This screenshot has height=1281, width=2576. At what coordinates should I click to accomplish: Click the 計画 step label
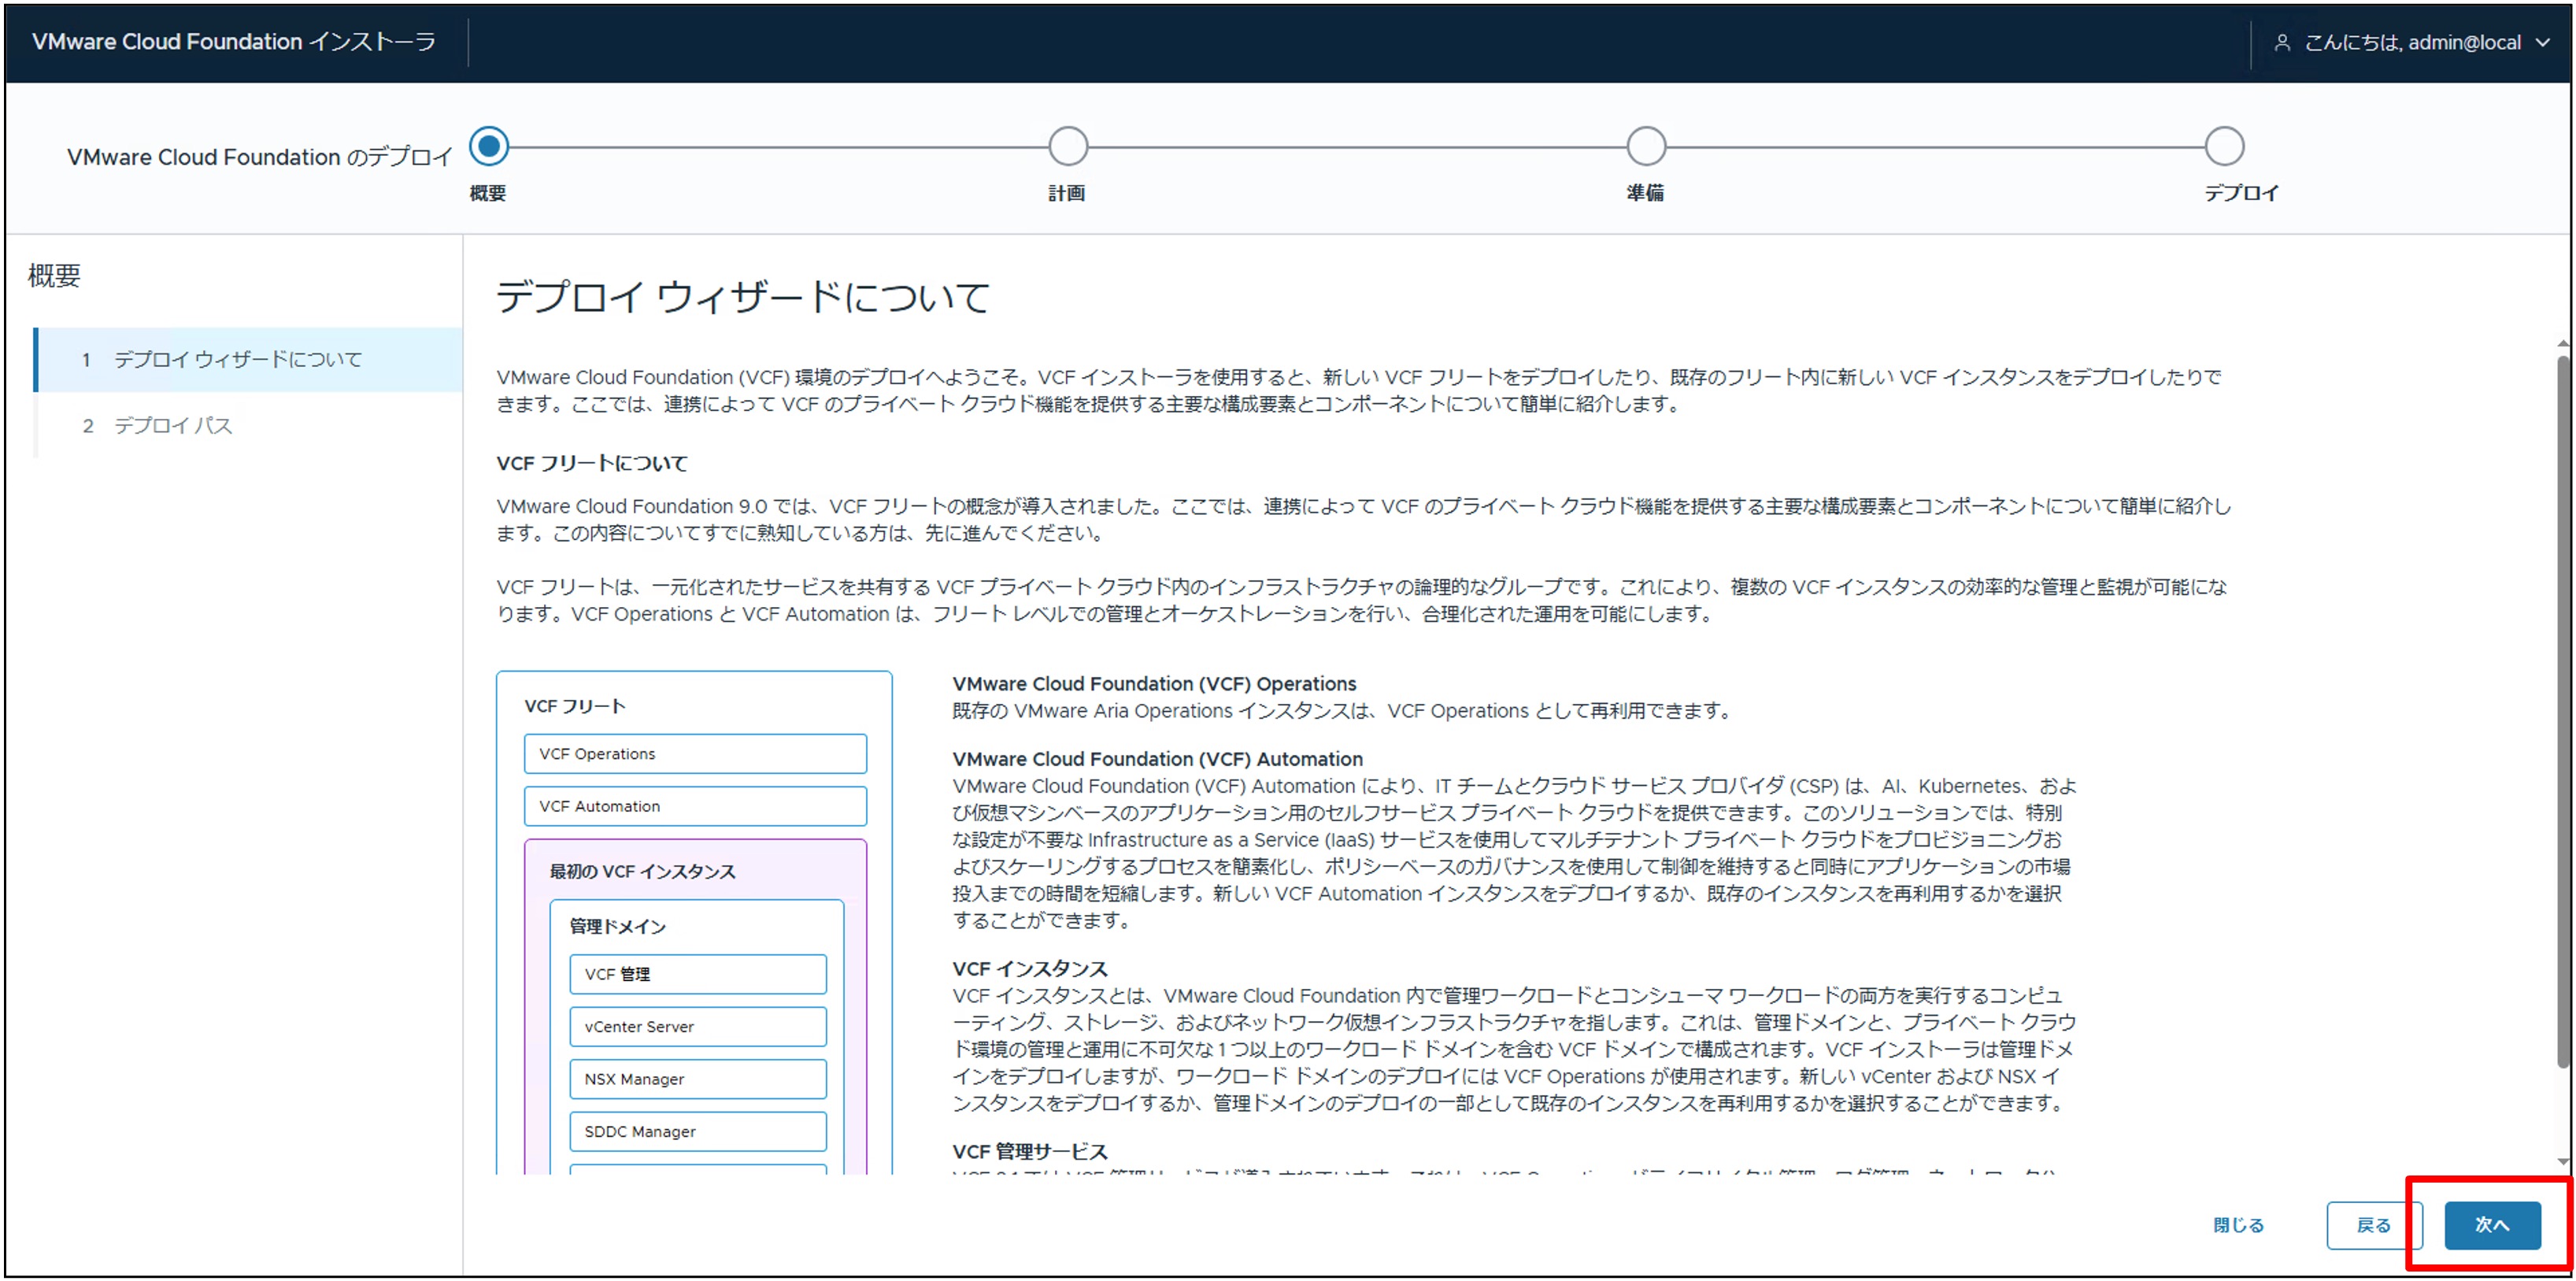click(x=1067, y=193)
